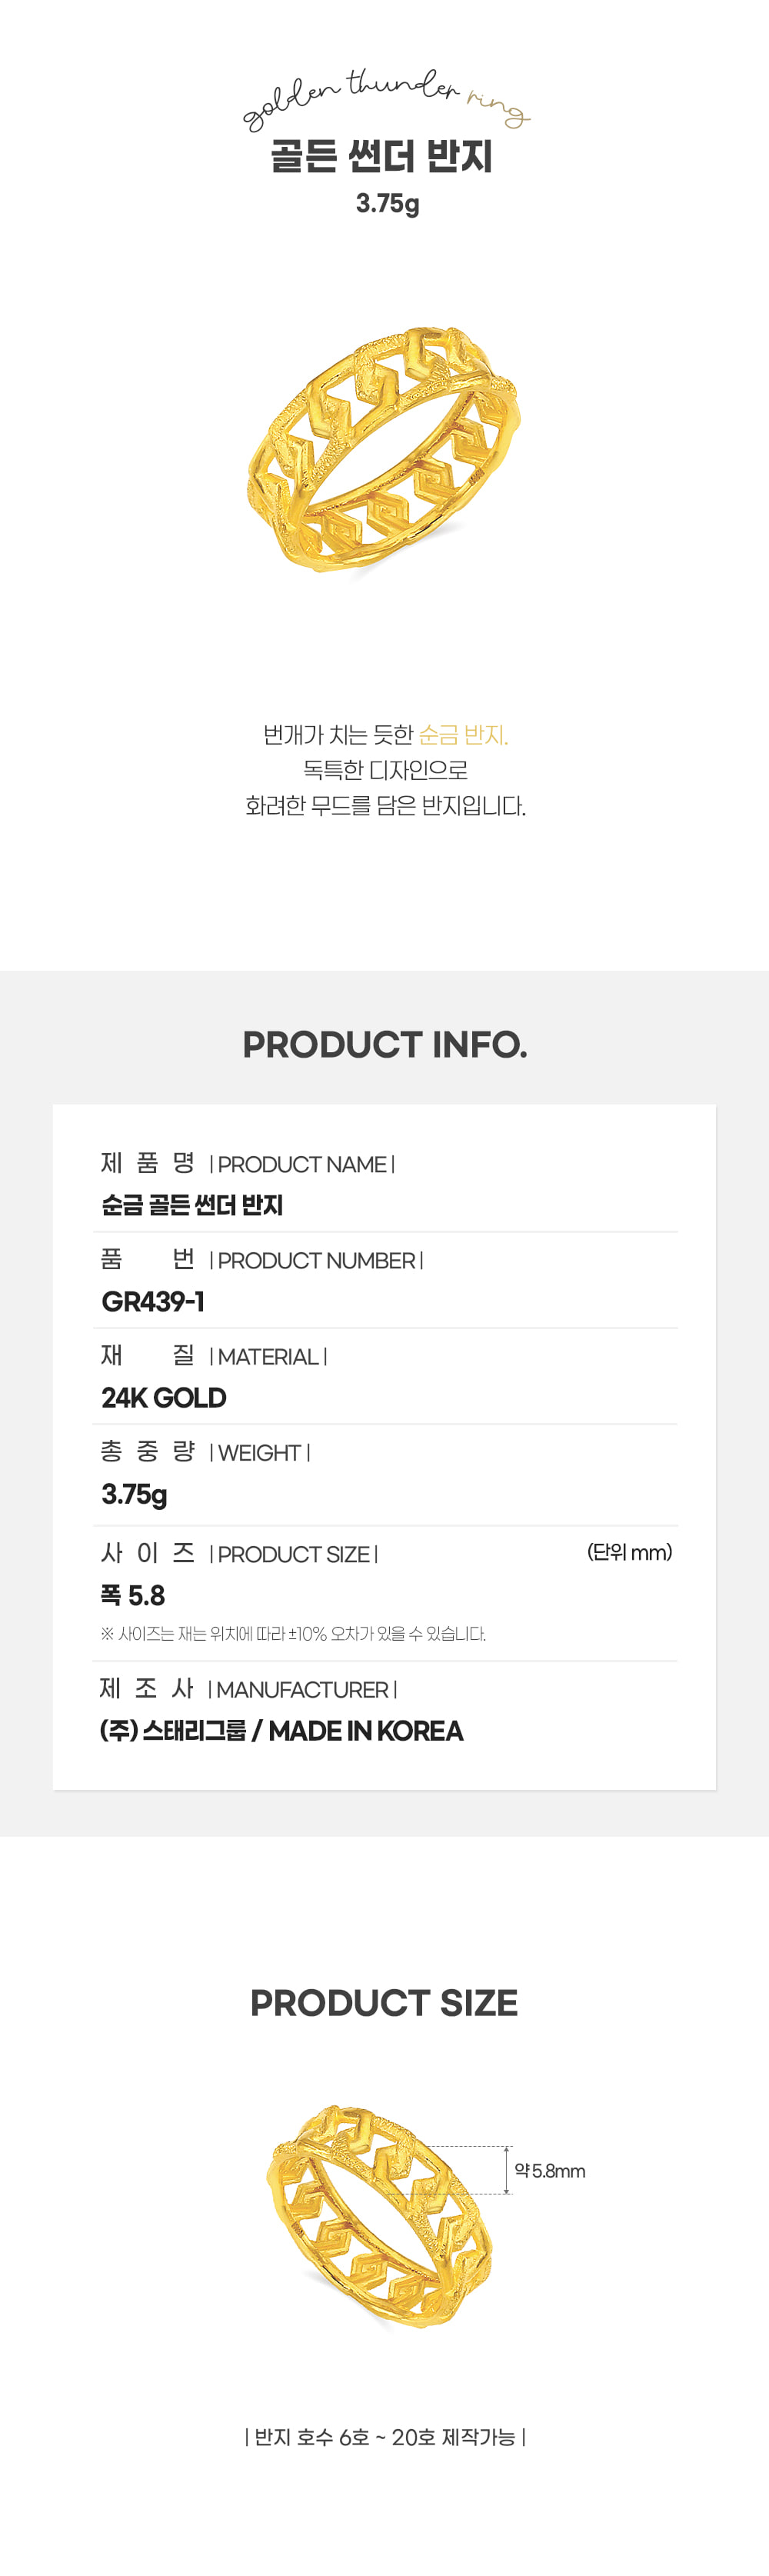Select product name 순금 골든 썬더 반지

click(x=192, y=1205)
